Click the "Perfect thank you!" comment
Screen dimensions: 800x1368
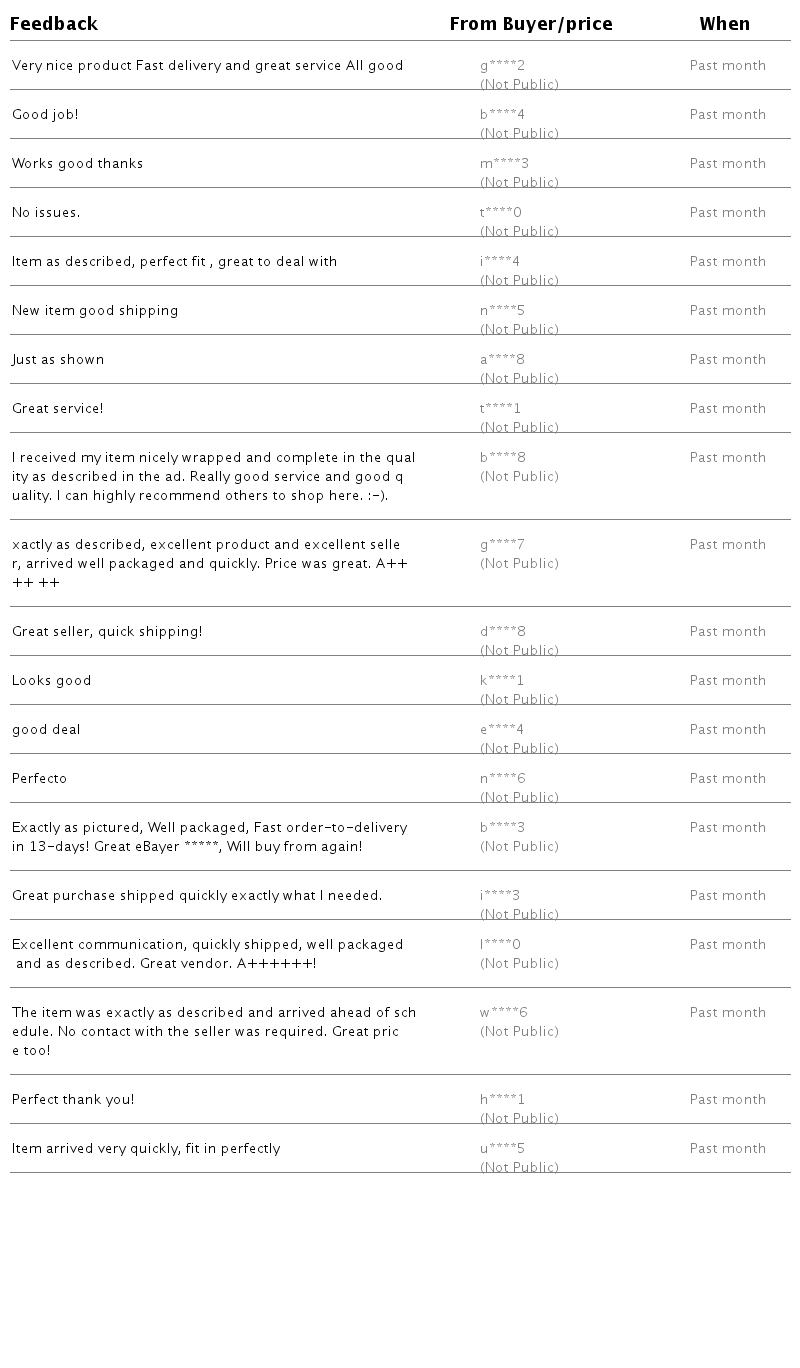tap(73, 1100)
